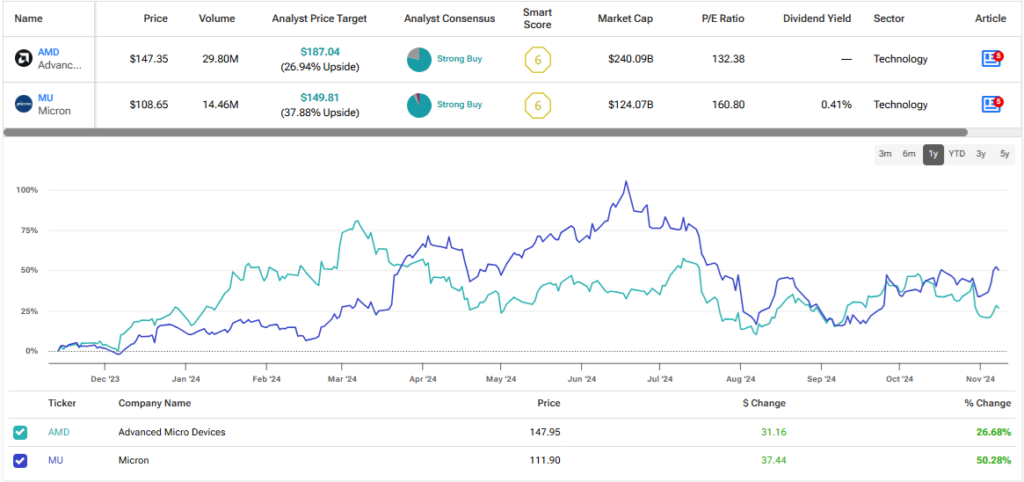Uncheck the AMD checkbox in chart legend

[x=21, y=432]
